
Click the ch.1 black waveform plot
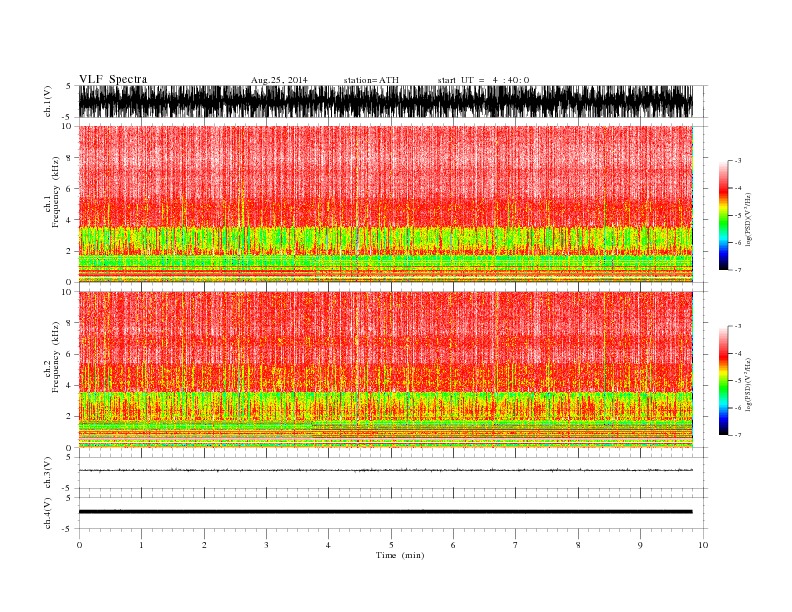[386, 101]
